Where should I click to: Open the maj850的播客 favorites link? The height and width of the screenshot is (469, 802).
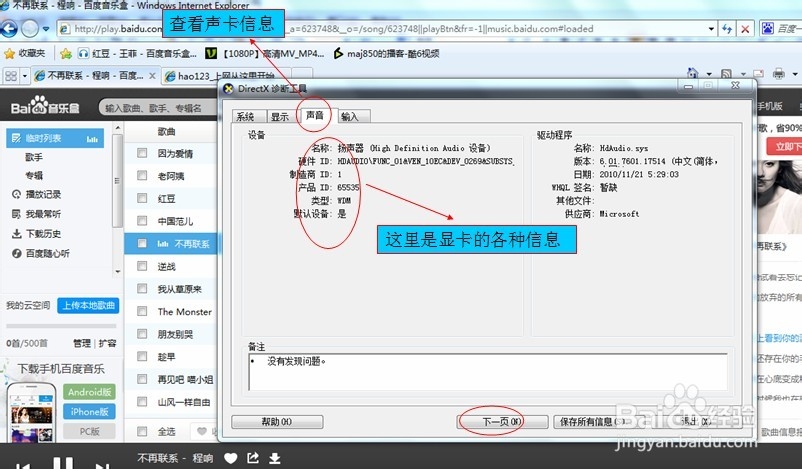(386, 53)
